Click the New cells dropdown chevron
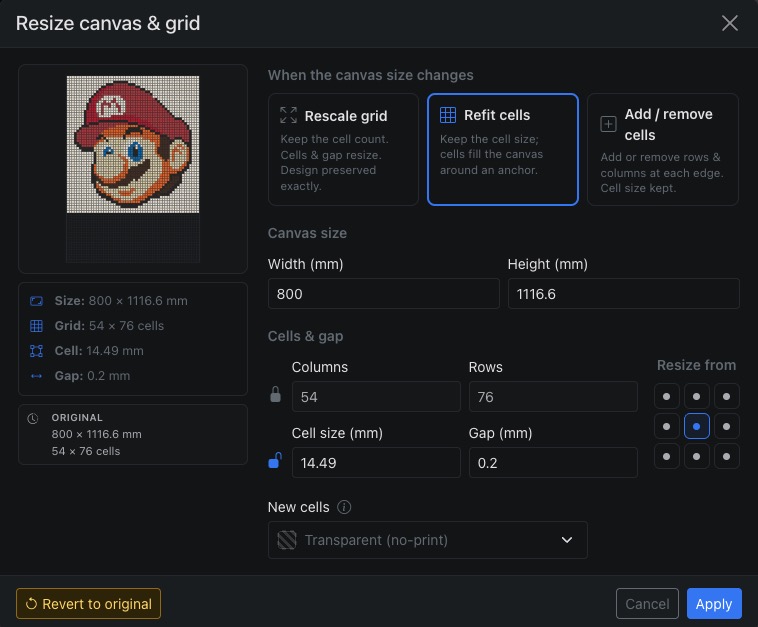The height and width of the screenshot is (627, 758). coord(567,540)
